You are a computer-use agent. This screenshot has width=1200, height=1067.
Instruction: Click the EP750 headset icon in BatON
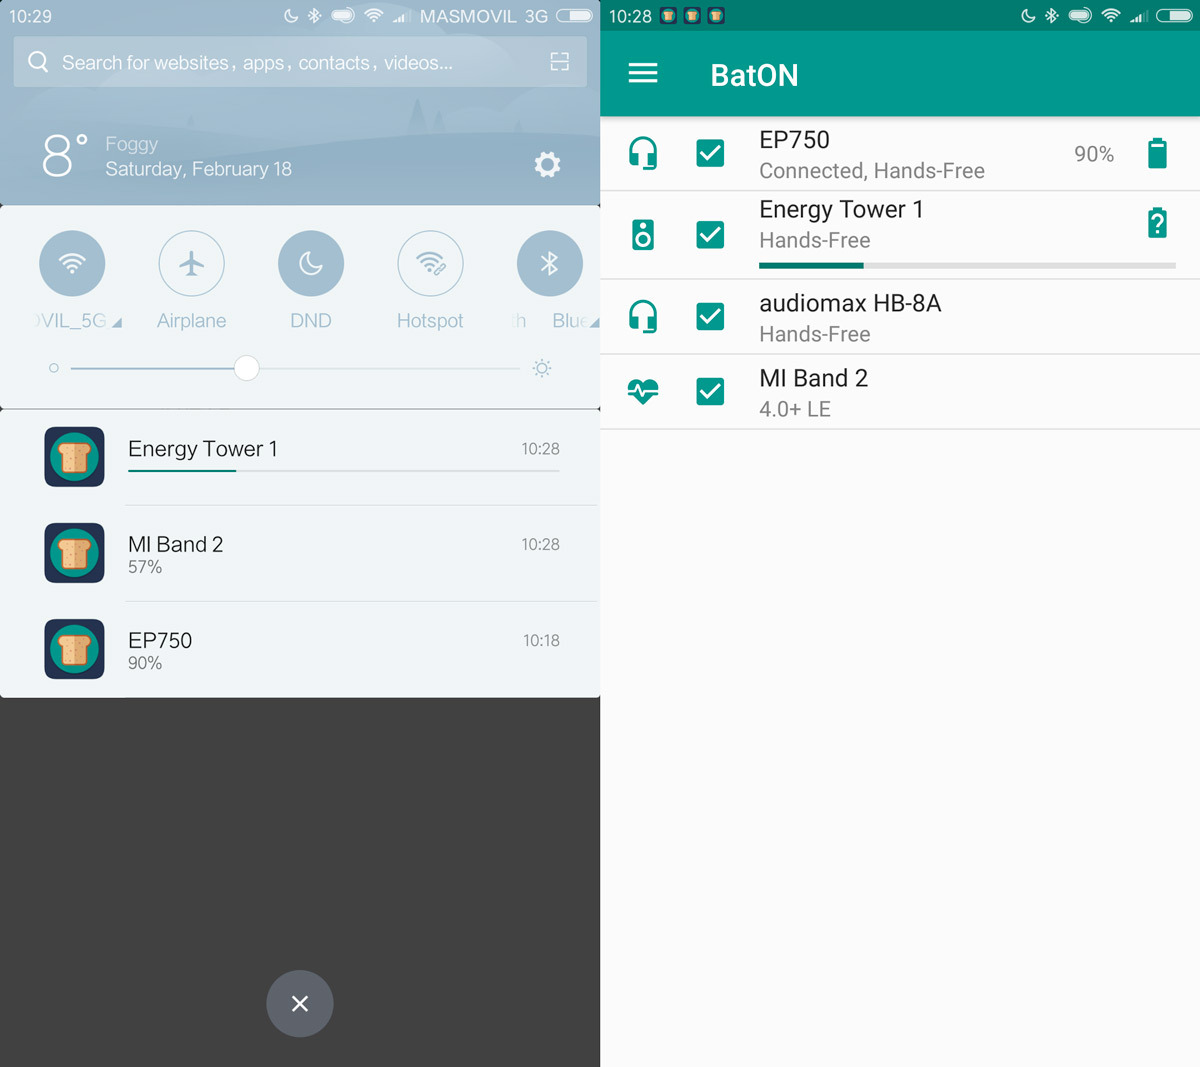(643, 153)
